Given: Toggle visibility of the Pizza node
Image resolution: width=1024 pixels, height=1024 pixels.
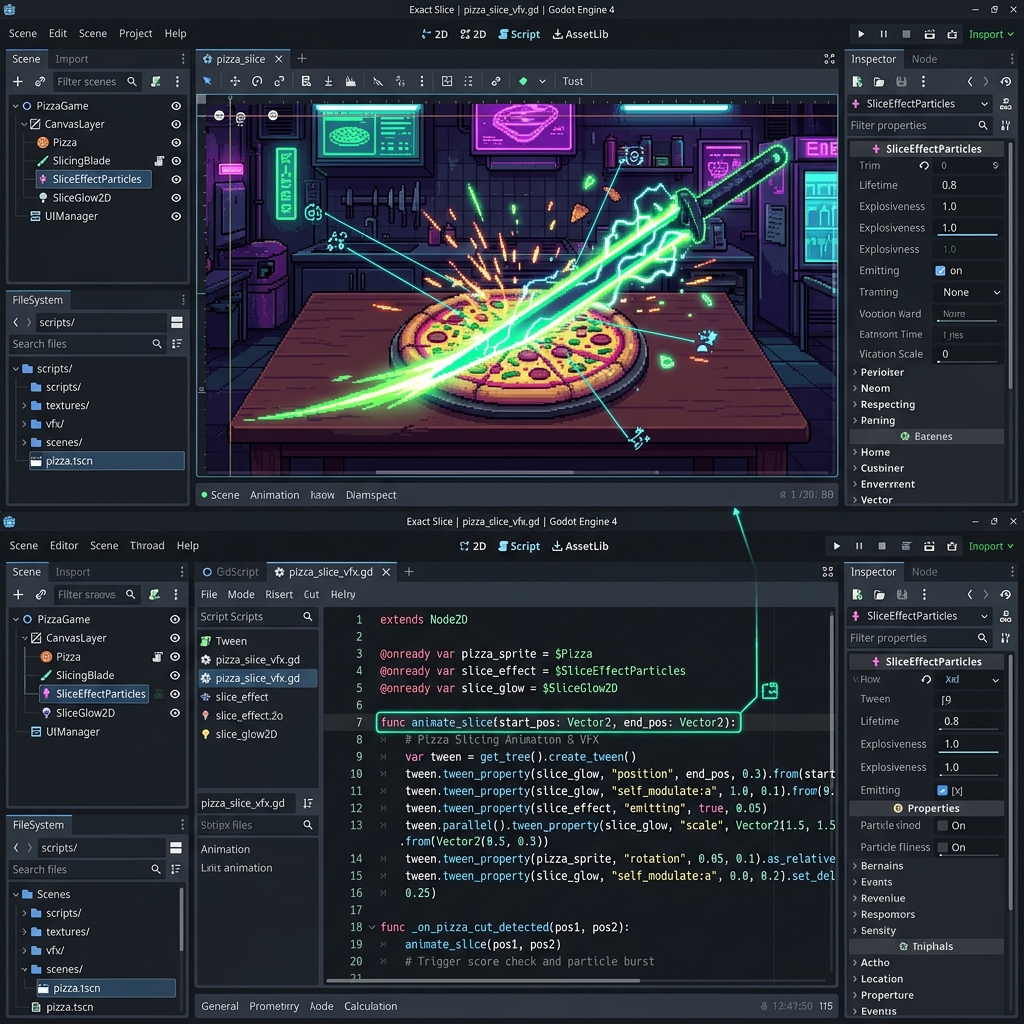Looking at the screenshot, I should click(x=176, y=143).
